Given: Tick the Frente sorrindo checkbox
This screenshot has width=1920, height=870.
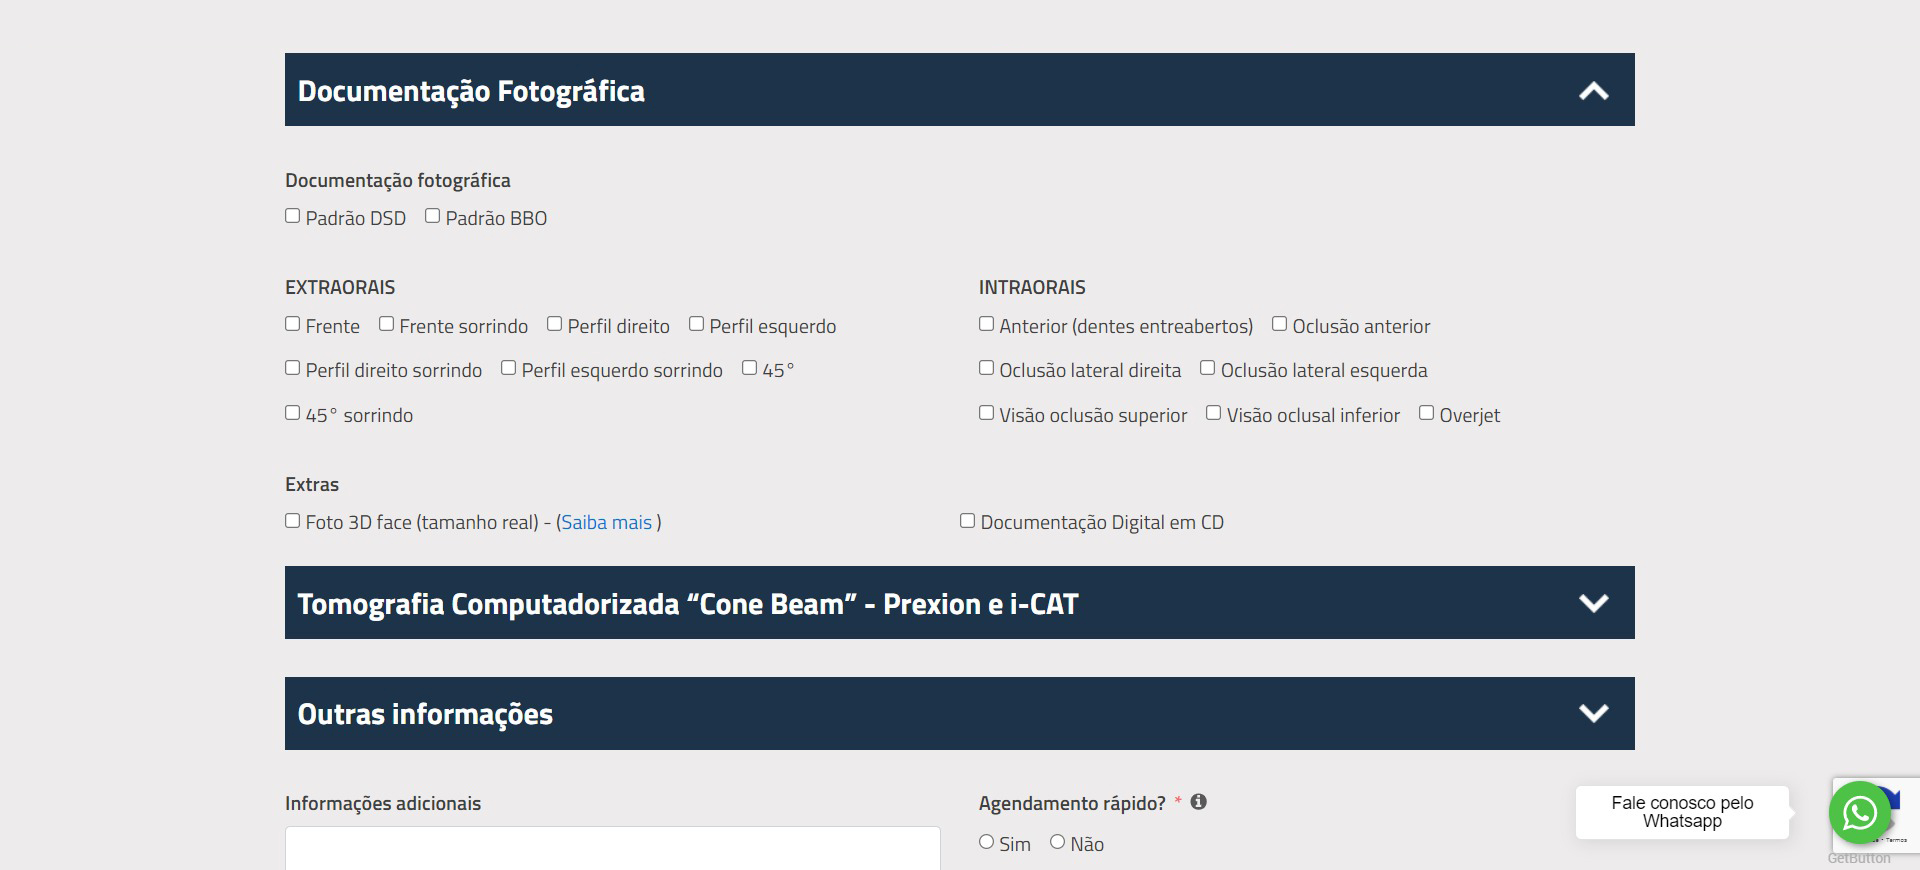Looking at the screenshot, I should pos(387,324).
